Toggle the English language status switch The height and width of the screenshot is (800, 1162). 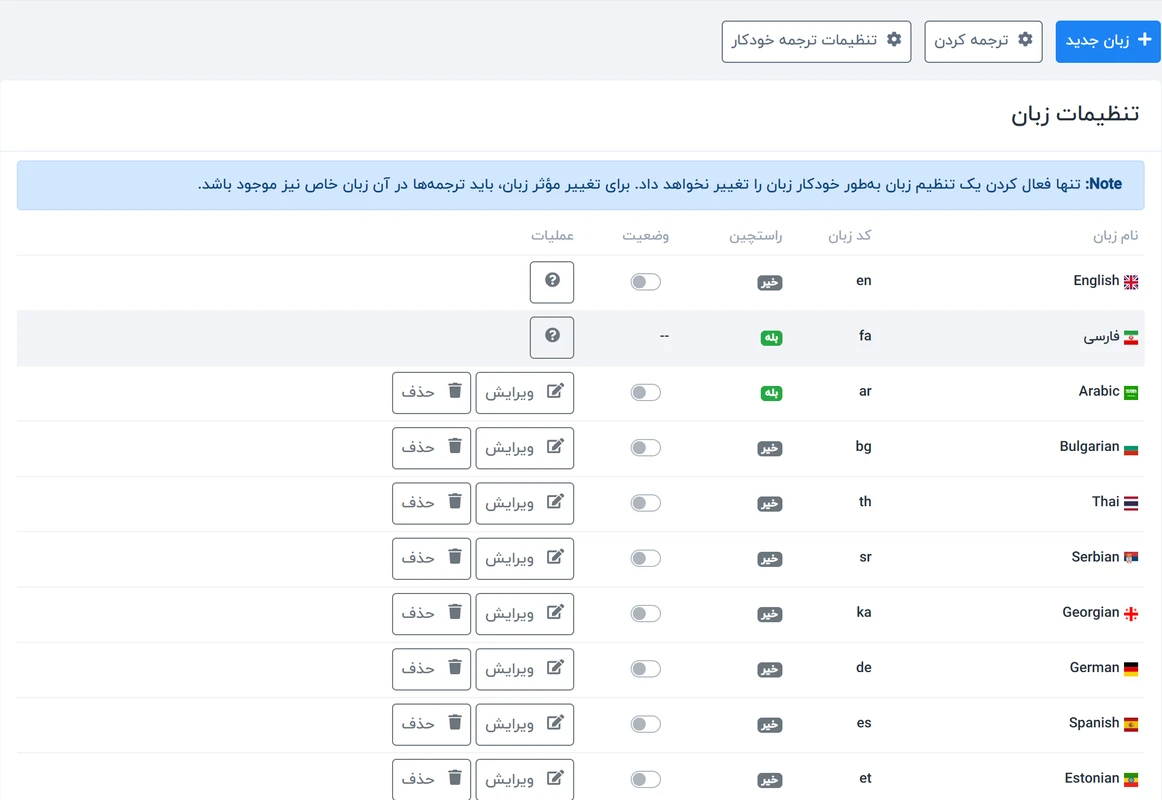[x=645, y=282]
